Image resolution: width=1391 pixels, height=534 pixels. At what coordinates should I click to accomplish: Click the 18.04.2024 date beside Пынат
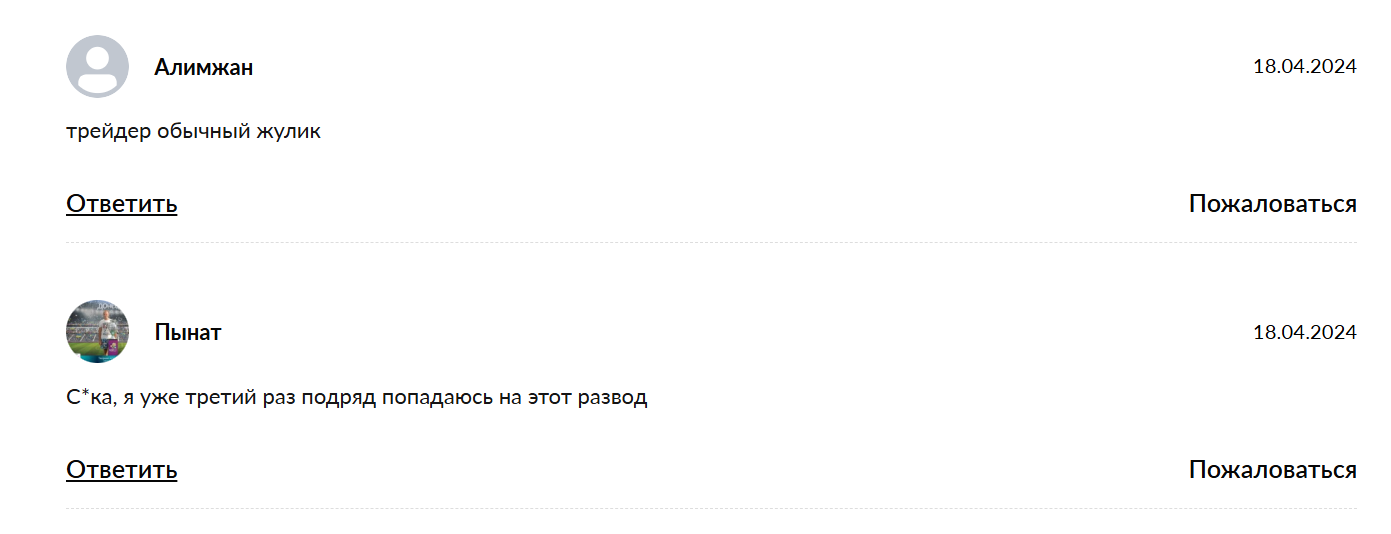pos(1304,332)
